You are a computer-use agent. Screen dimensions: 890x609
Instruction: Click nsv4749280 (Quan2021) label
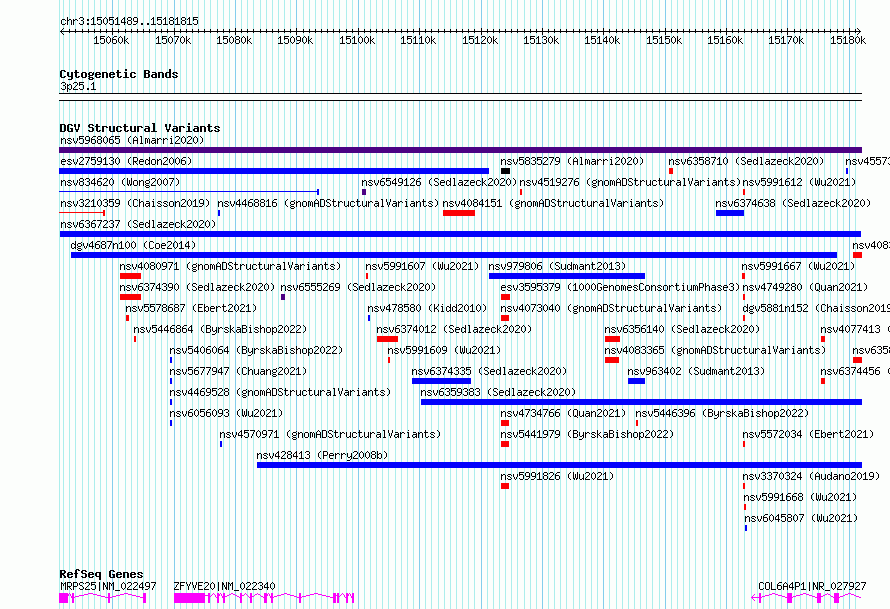click(x=805, y=287)
